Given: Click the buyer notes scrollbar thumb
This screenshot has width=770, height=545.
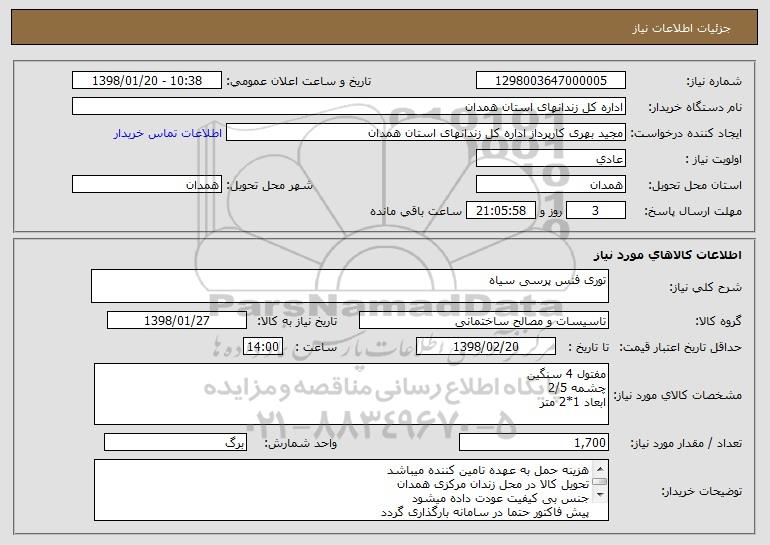Looking at the screenshot, I should (x=600, y=481).
